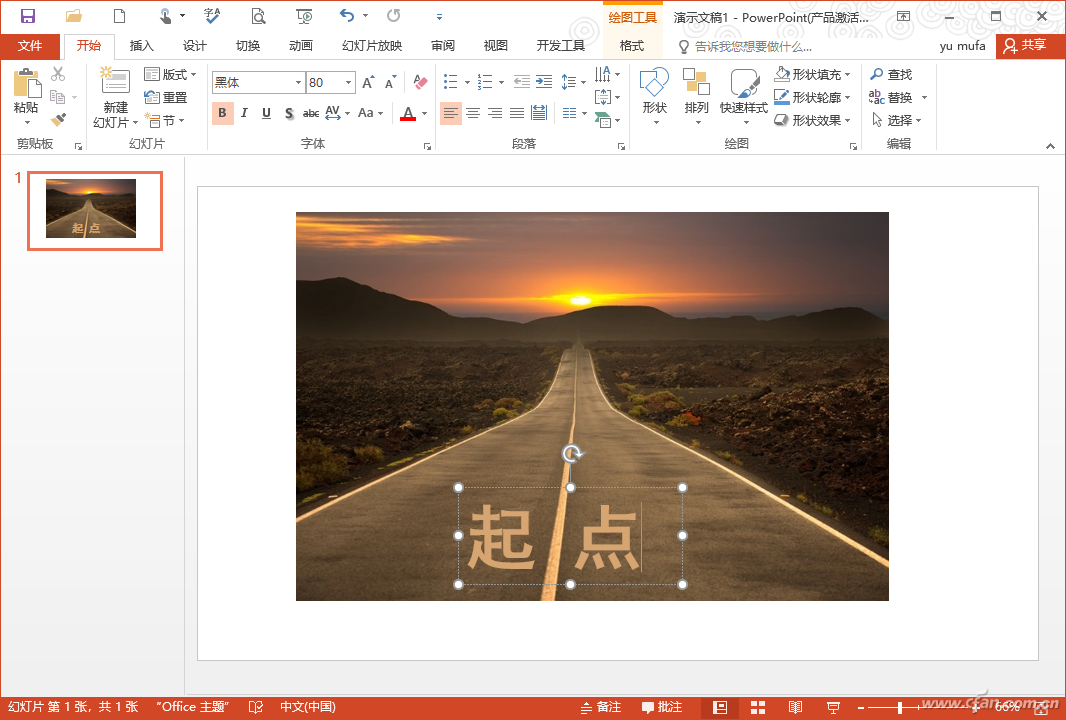Switch to reading view
This screenshot has height=720, width=1066.
795,707
